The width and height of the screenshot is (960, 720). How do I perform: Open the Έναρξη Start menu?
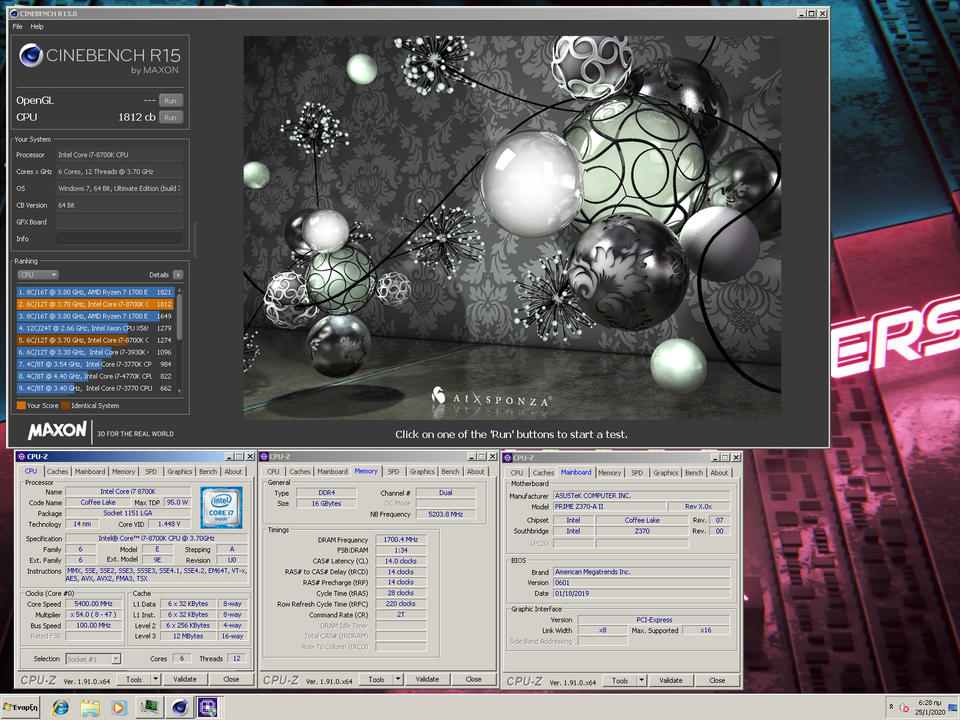pyautogui.click(x=20, y=707)
